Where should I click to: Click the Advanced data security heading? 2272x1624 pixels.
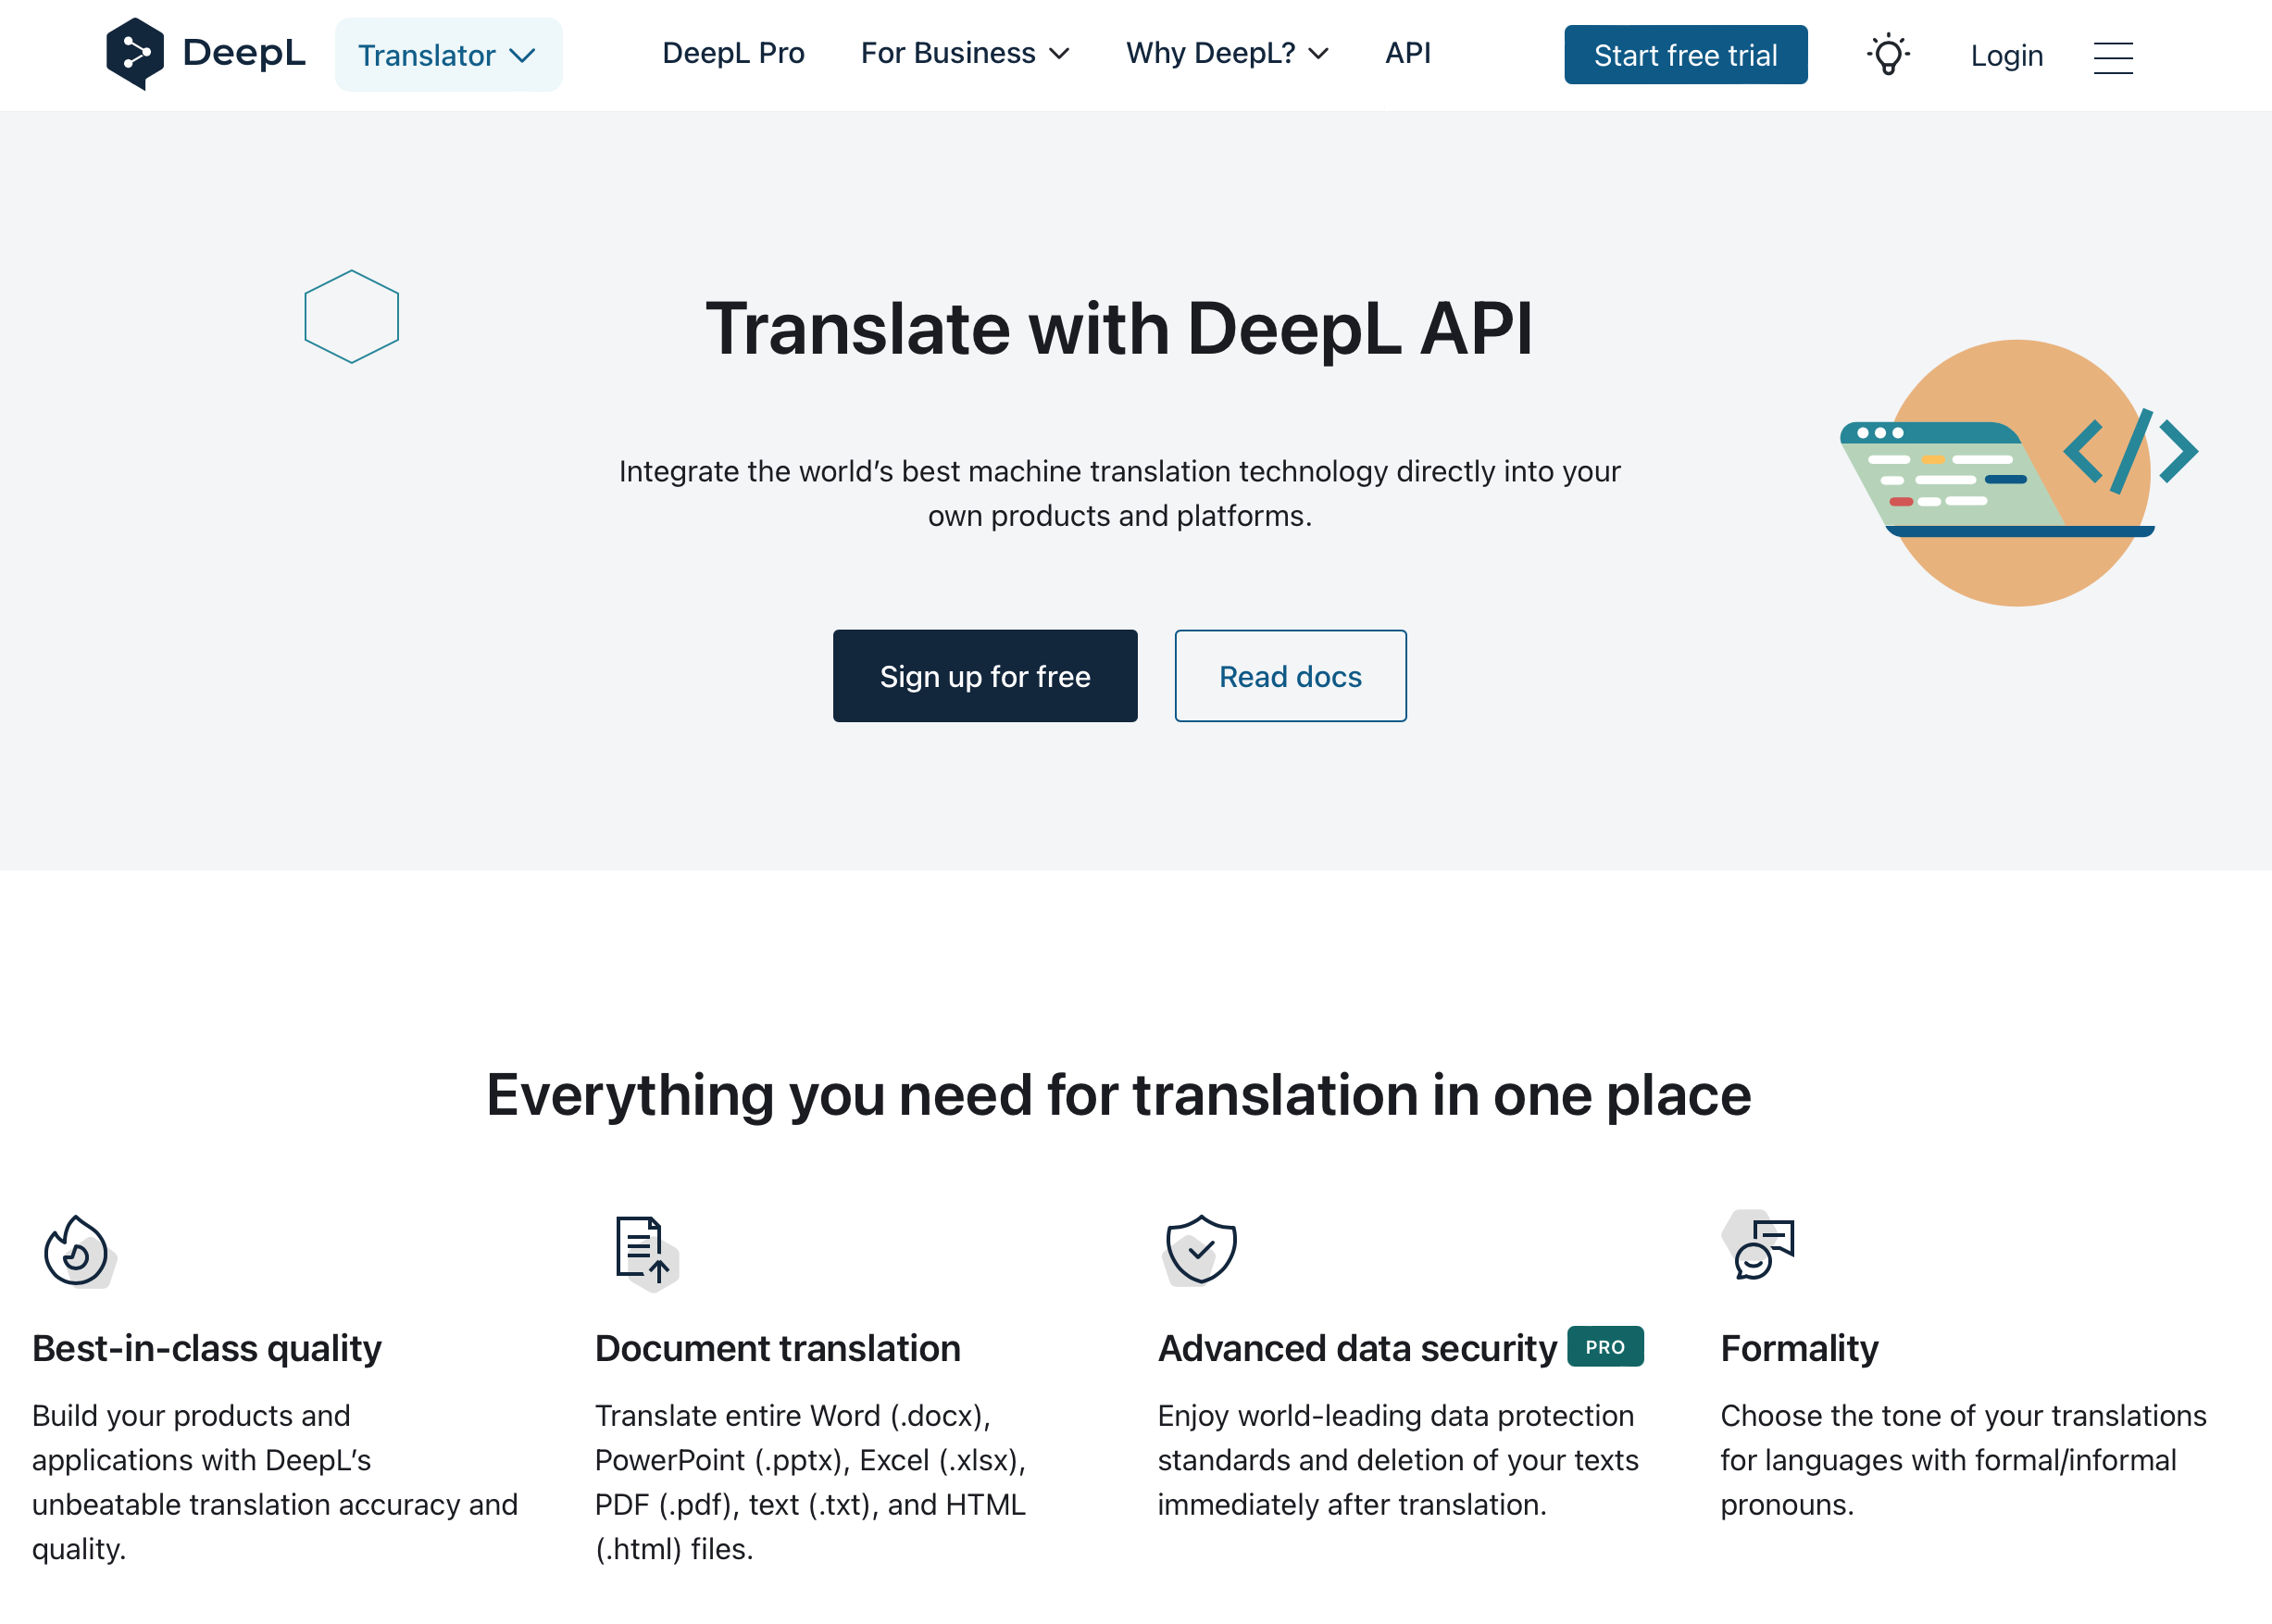coord(1357,1348)
